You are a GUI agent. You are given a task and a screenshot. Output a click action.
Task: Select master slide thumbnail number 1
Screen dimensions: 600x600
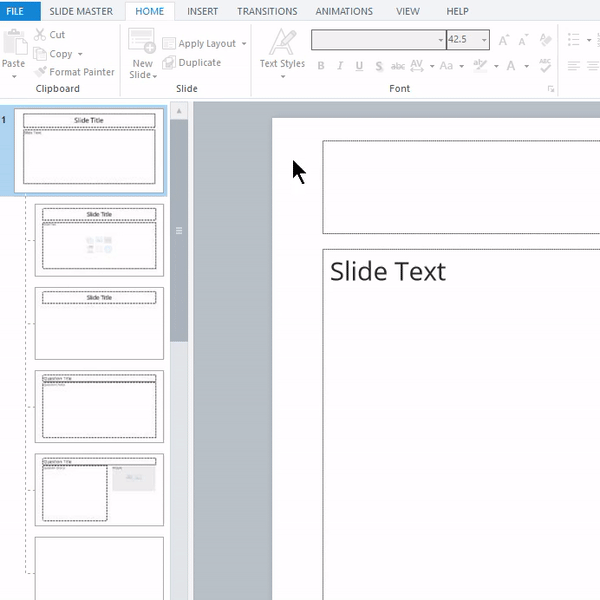pyautogui.click(x=89, y=150)
